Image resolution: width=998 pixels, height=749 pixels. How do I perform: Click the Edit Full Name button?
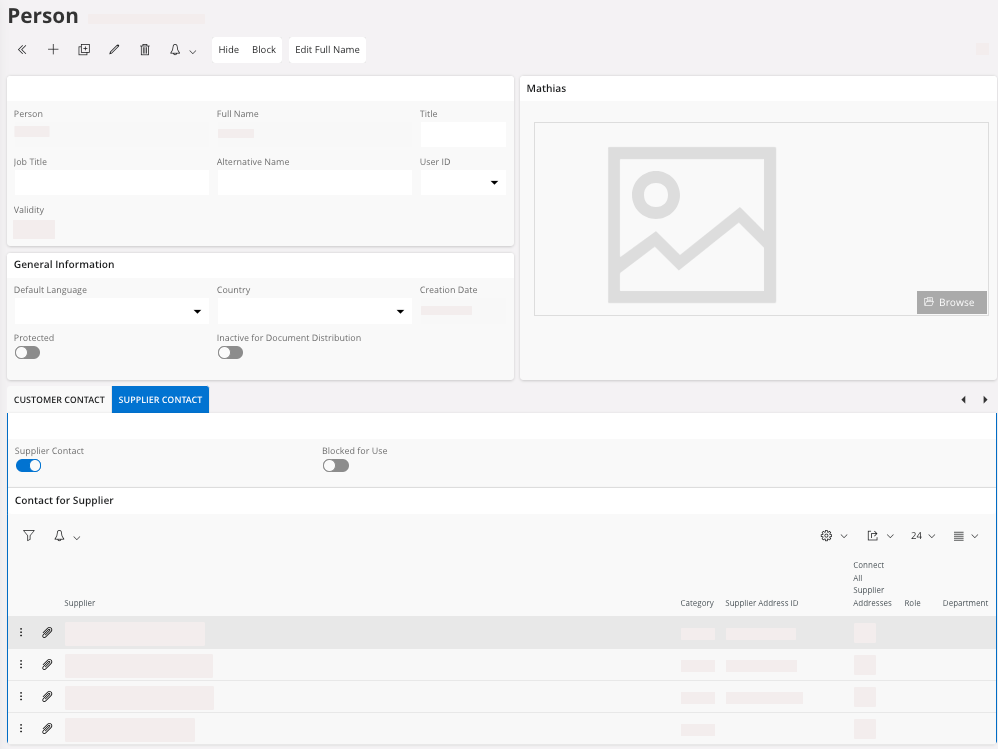(x=327, y=50)
